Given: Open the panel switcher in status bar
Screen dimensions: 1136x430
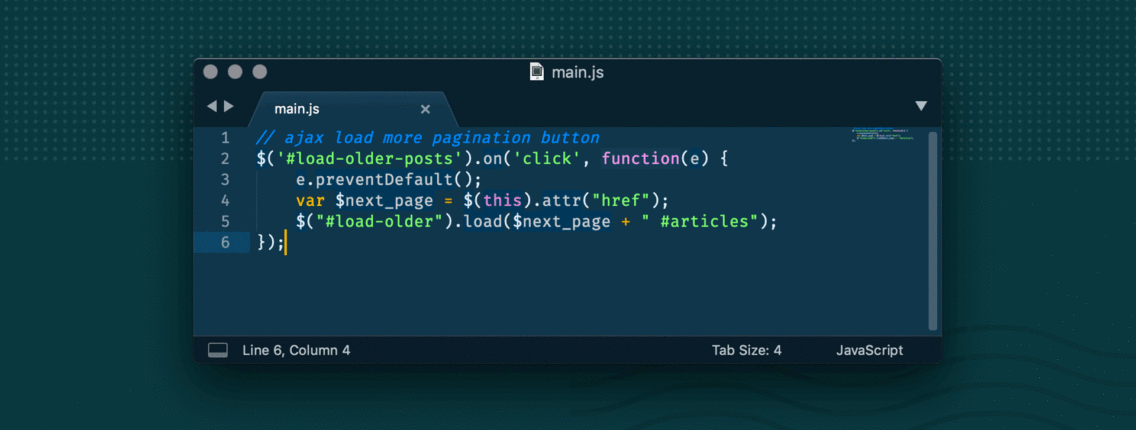Looking at the screenshot, I should (x=218, y=350).
